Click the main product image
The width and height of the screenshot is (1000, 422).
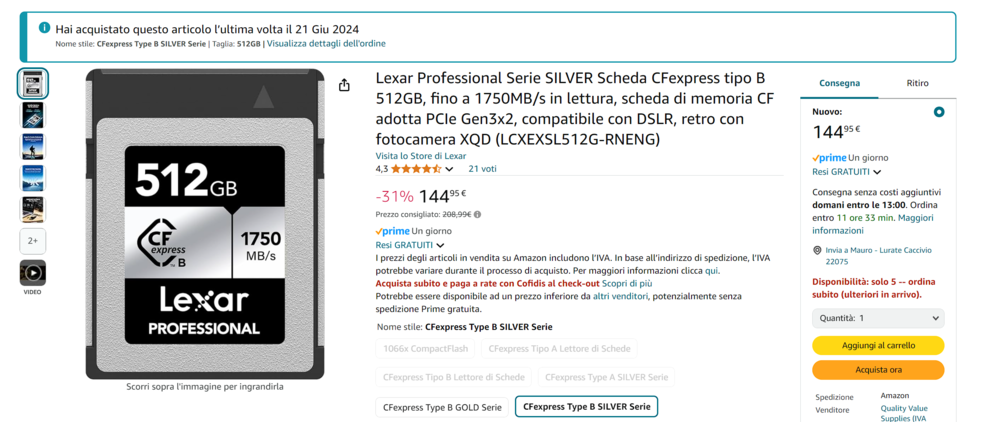(x=205, y=224)
